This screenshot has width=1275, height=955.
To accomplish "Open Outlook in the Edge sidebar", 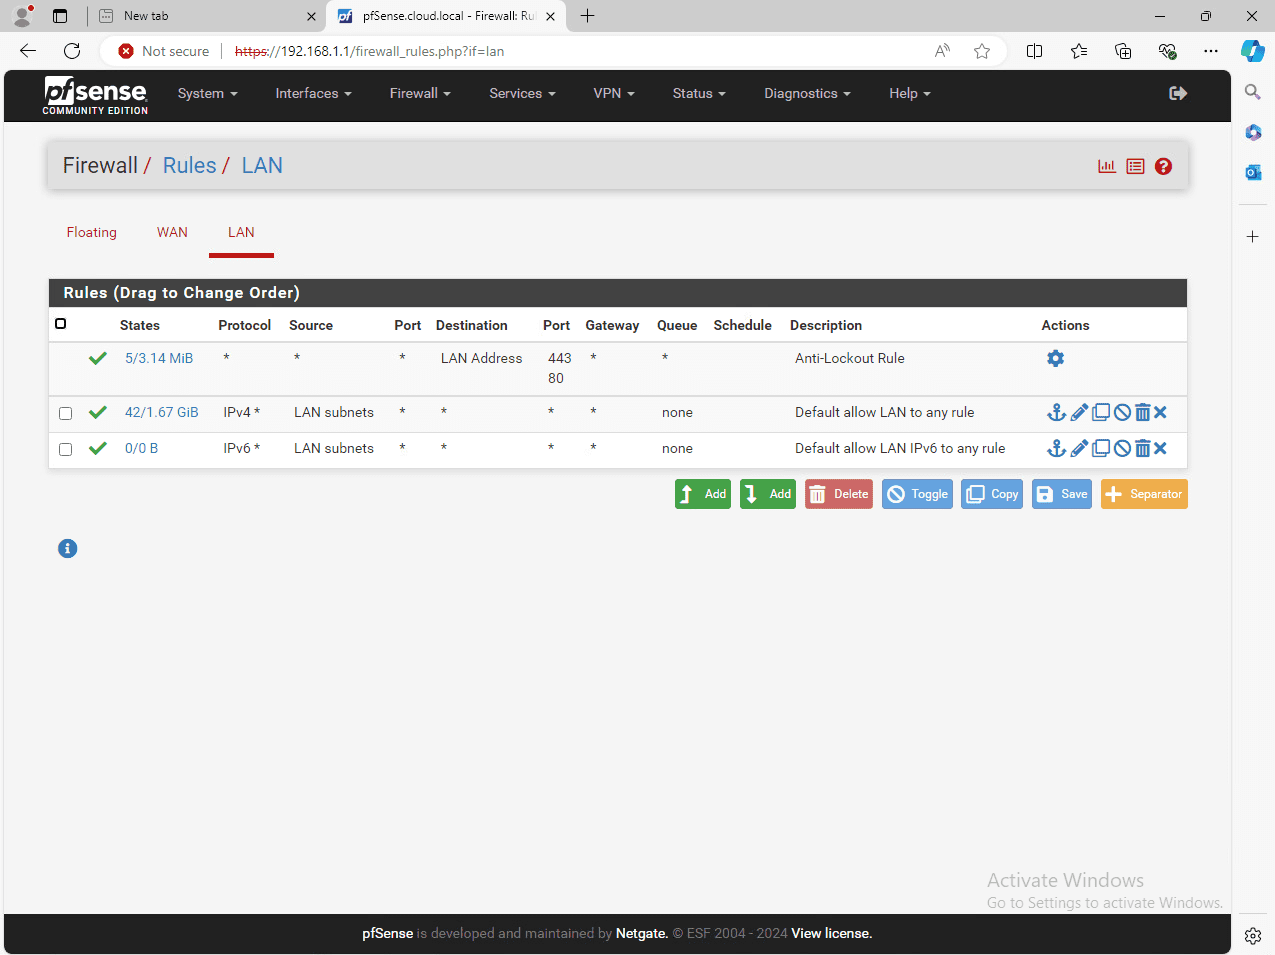I will [x=1253, y=172].
